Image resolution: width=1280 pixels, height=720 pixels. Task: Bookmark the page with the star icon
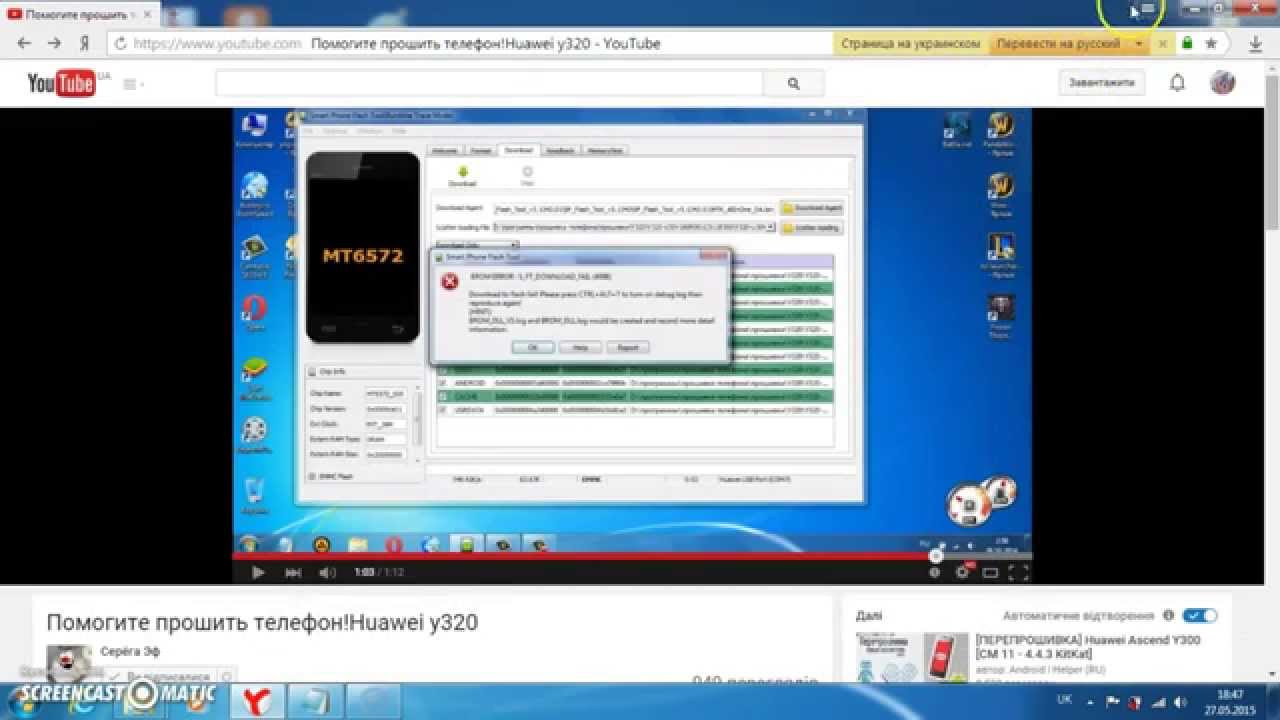click(x=1211, y=44)
